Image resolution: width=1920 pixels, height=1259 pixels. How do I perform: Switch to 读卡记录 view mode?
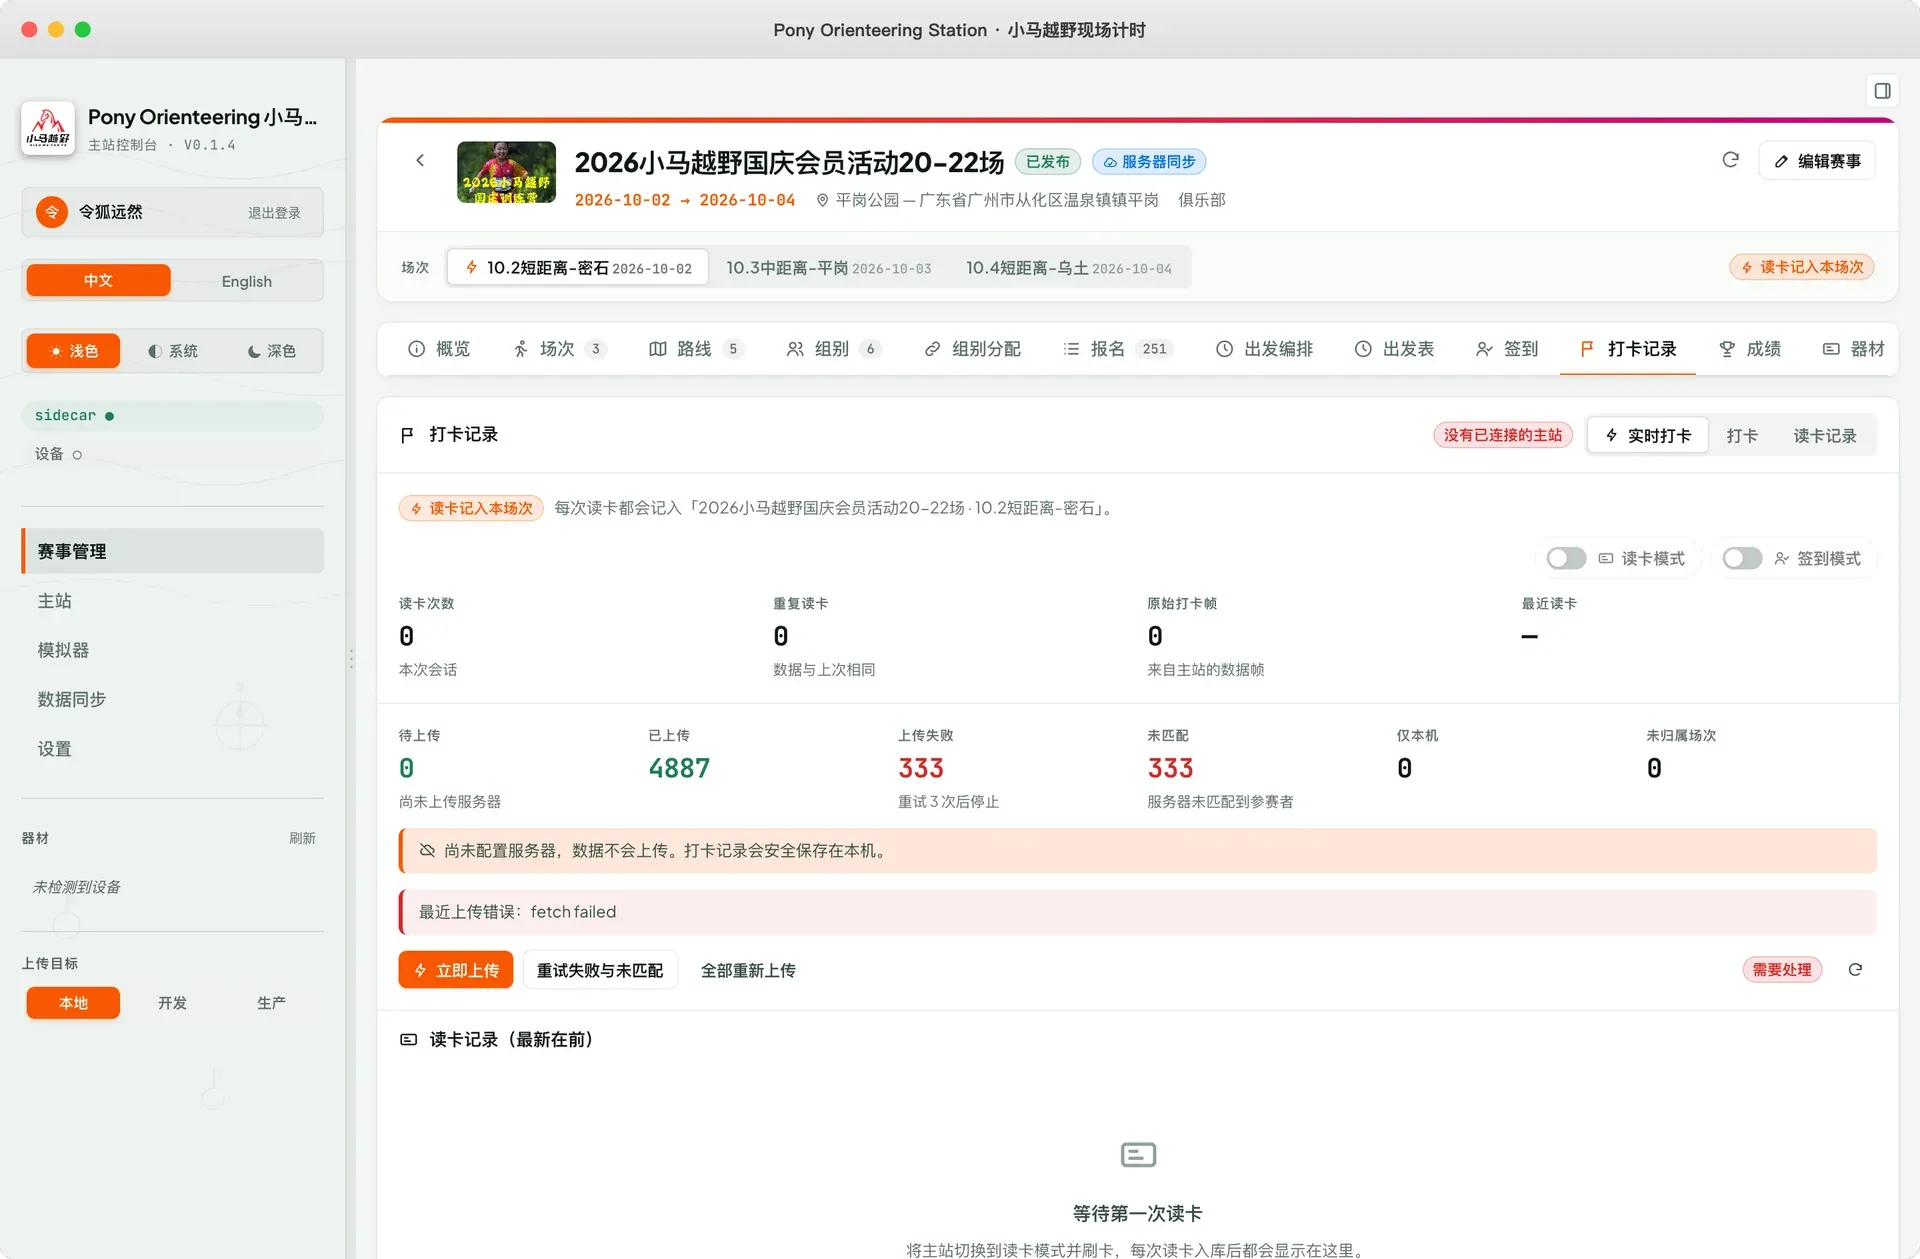coord(1824,435)
